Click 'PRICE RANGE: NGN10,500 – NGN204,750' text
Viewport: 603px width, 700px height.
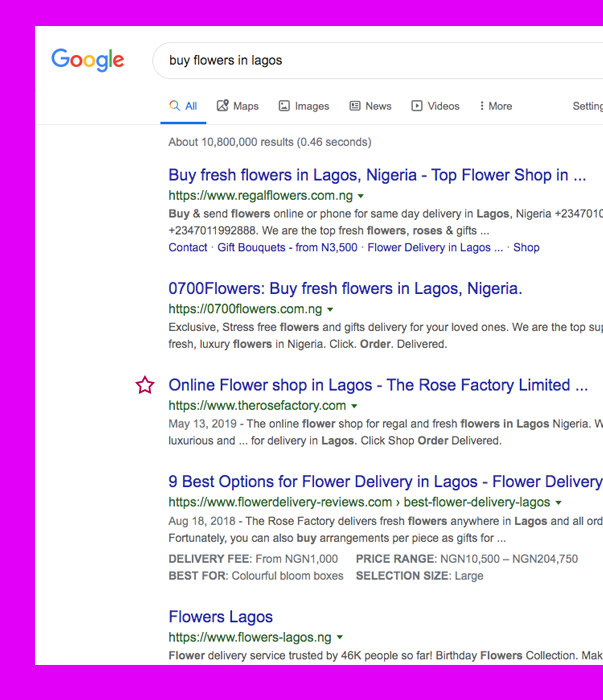click(x=467, y=559)
